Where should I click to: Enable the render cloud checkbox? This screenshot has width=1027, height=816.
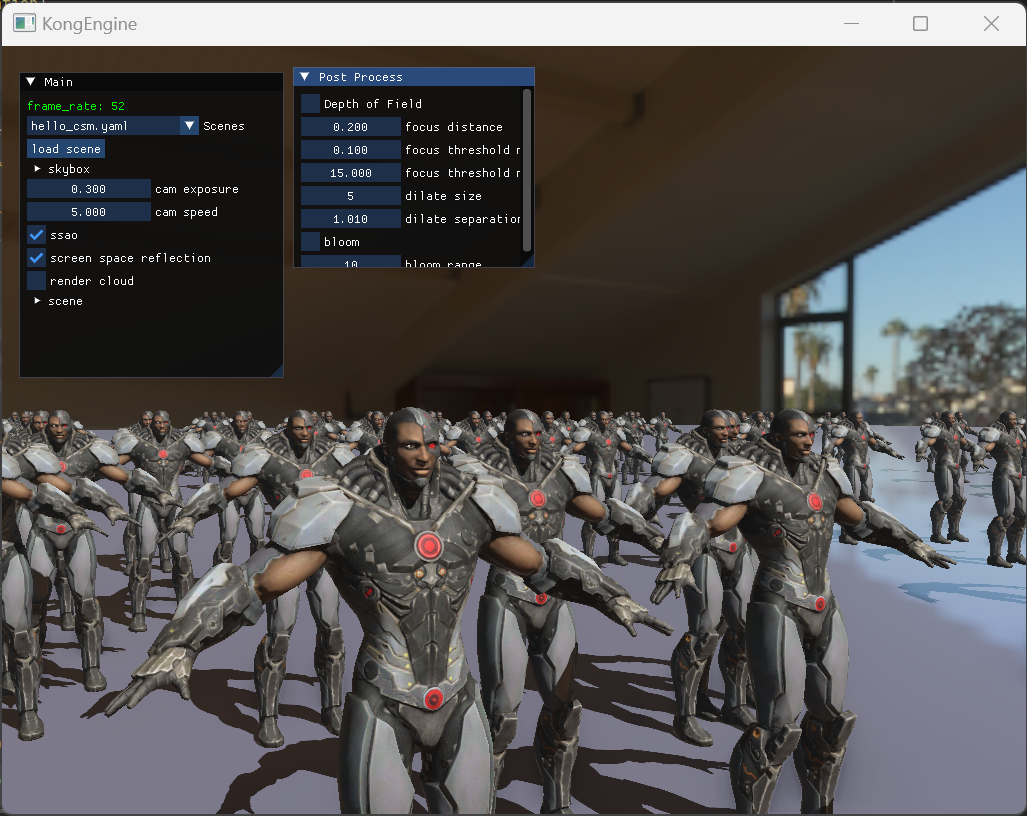[36, 280]
